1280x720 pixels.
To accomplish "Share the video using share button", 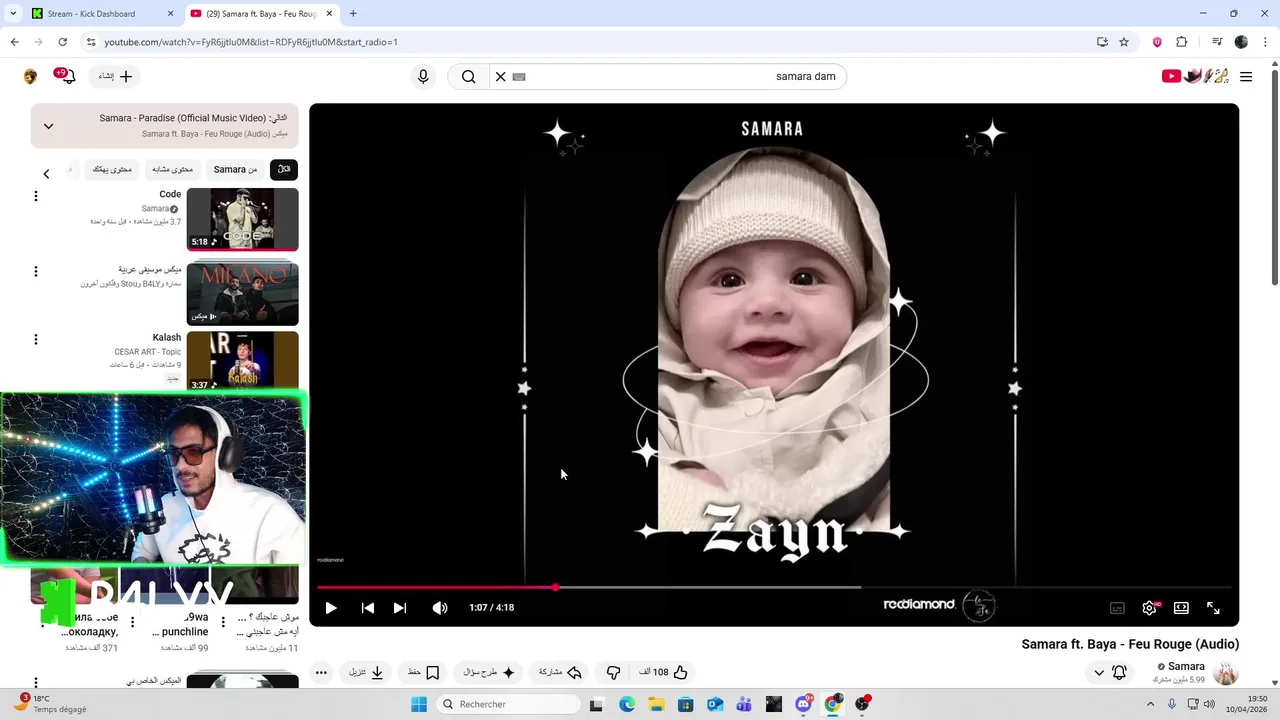I will (x=561, y=673).
